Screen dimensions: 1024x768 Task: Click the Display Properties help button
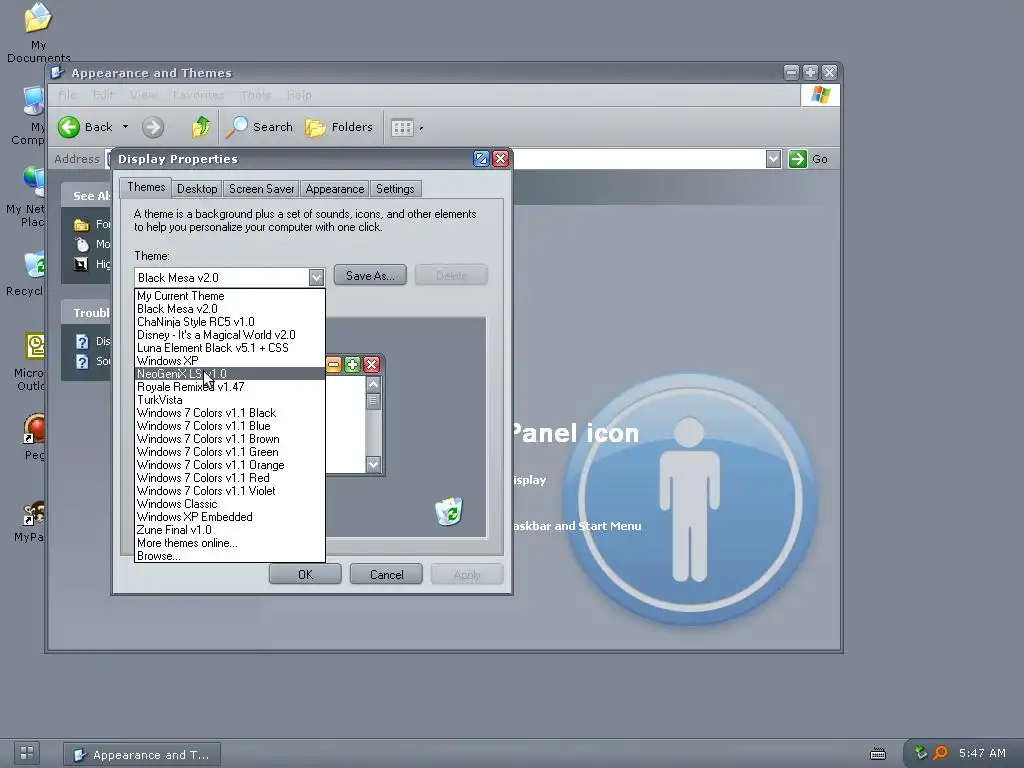[481, 159]
